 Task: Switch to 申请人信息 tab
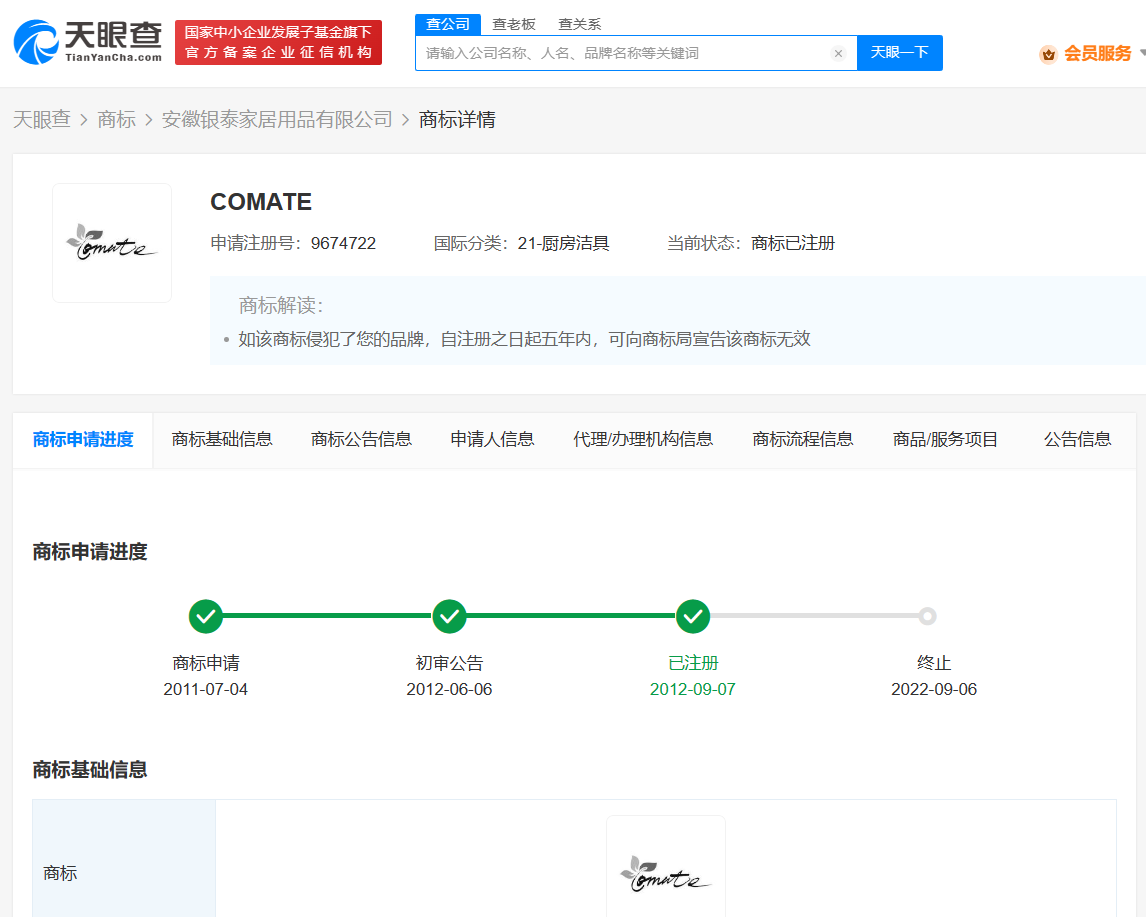(x=493, y=439)
